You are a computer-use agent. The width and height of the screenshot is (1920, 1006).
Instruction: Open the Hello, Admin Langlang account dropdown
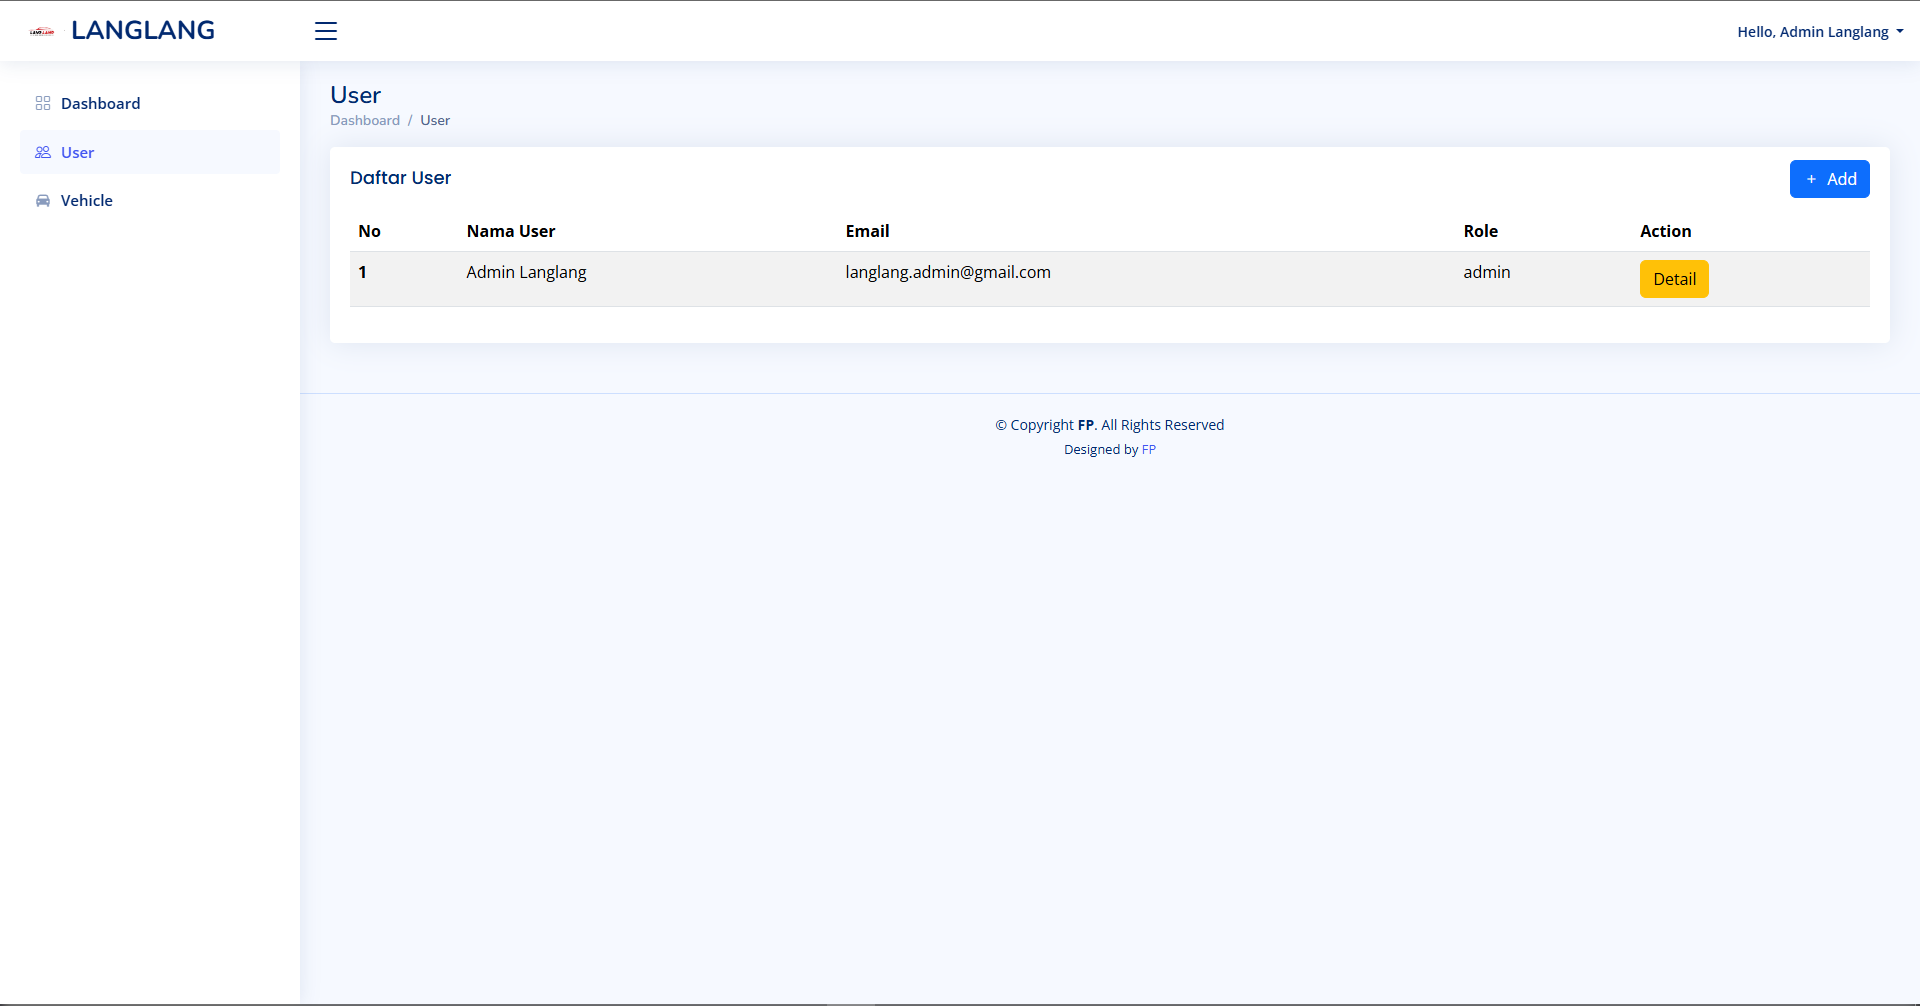point(1812,32)
